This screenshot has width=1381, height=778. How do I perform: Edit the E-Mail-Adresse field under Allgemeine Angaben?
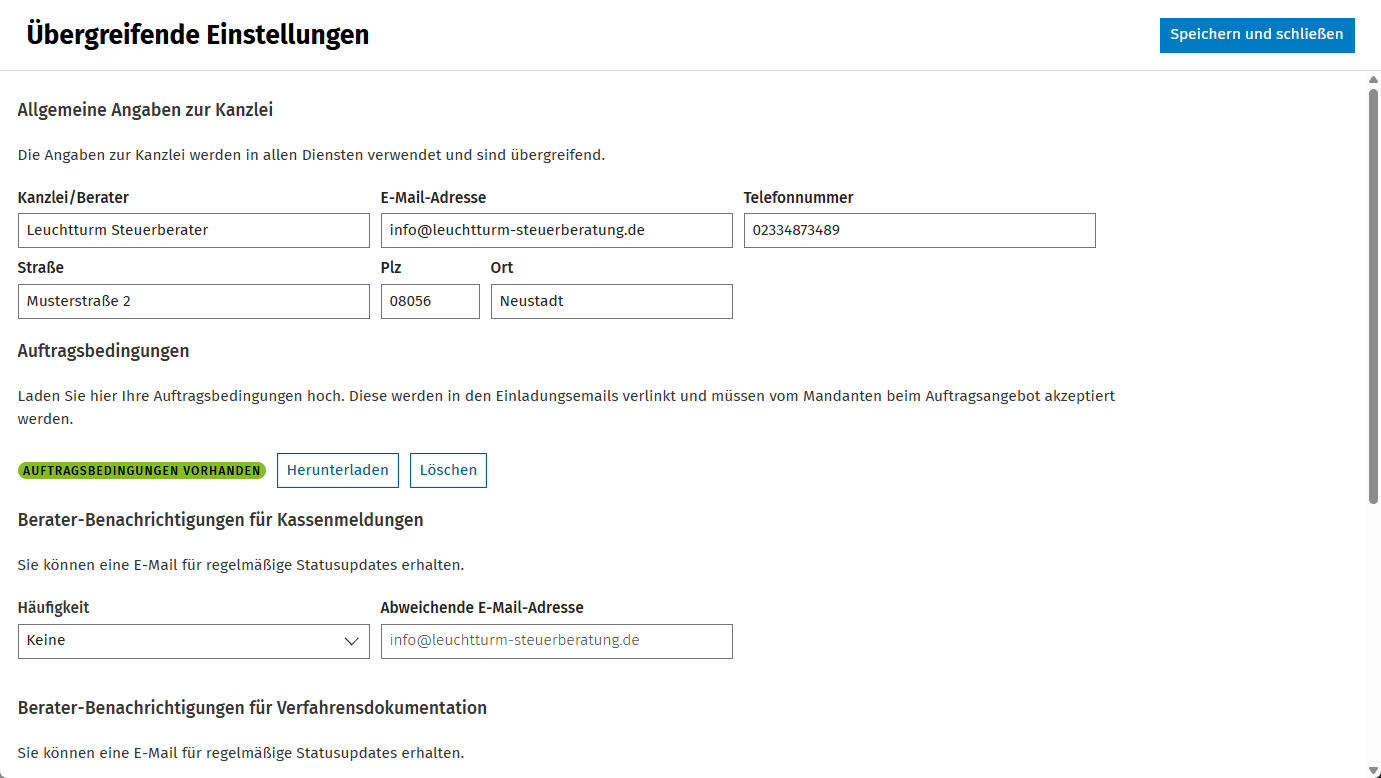(557, 230)
